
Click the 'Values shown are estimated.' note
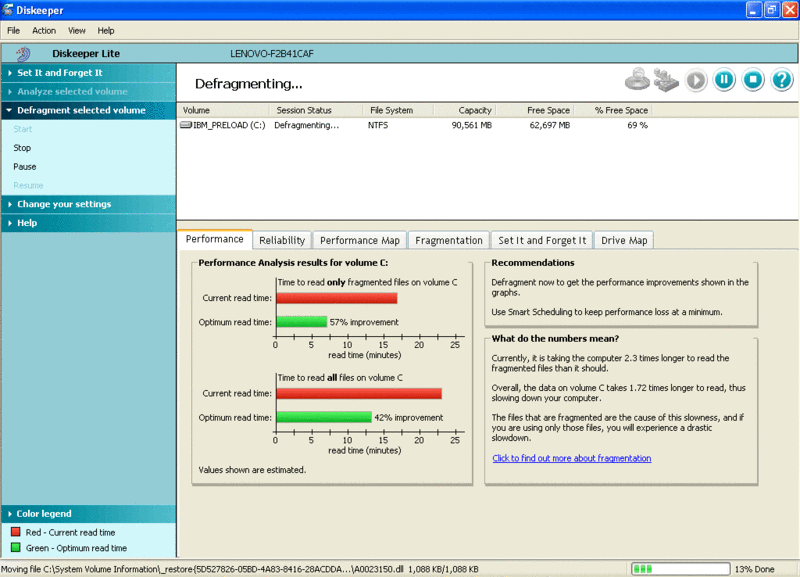point(252,470)
